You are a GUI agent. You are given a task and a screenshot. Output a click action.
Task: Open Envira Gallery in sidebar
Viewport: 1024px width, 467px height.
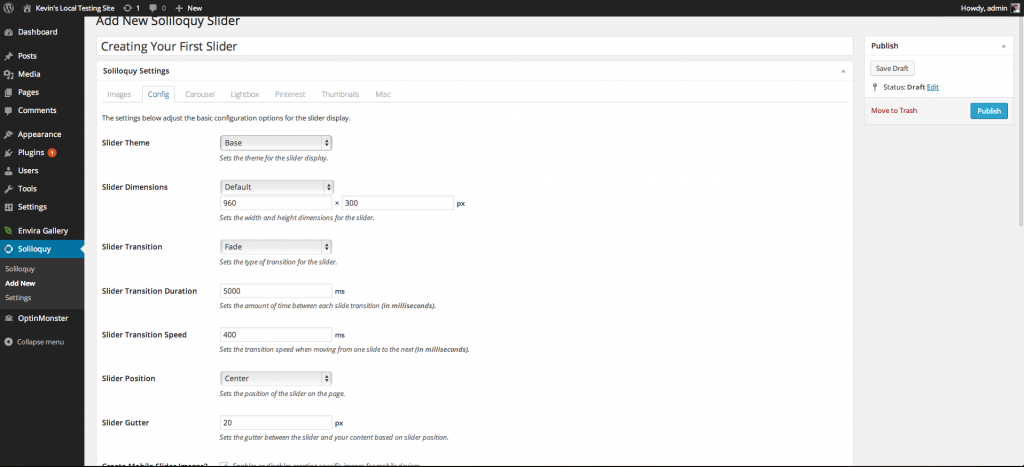[x=42, y=230]
